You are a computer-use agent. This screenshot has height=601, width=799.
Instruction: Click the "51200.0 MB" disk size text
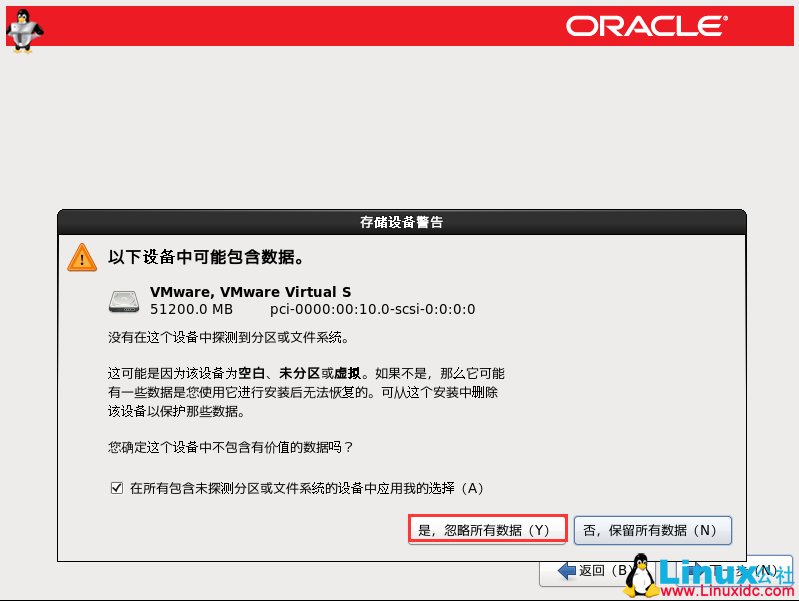191,309
